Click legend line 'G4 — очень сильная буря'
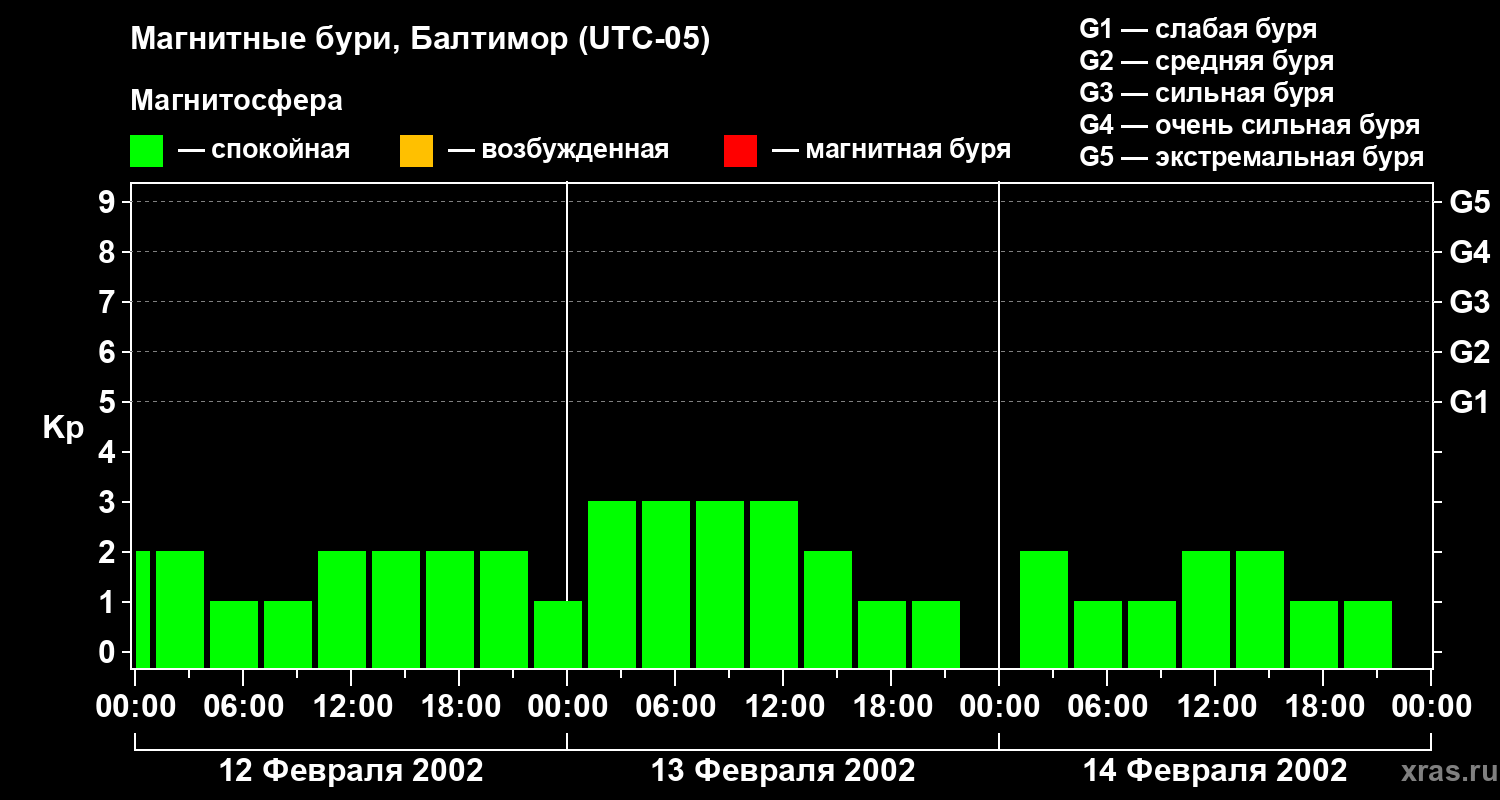 (1249, 125)
